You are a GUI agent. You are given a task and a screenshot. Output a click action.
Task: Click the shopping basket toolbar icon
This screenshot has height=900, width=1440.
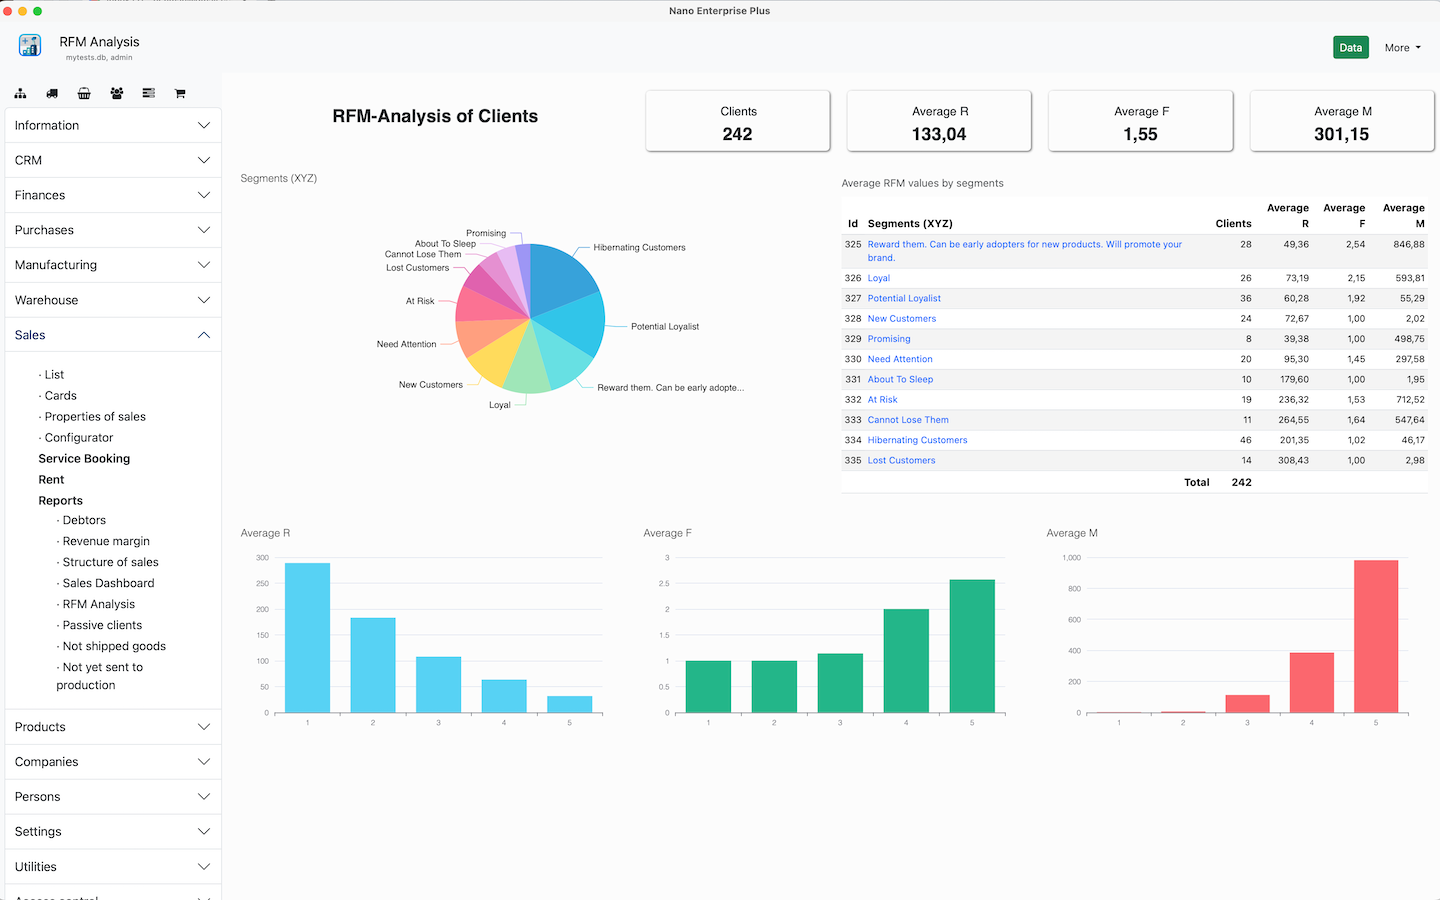84,93
